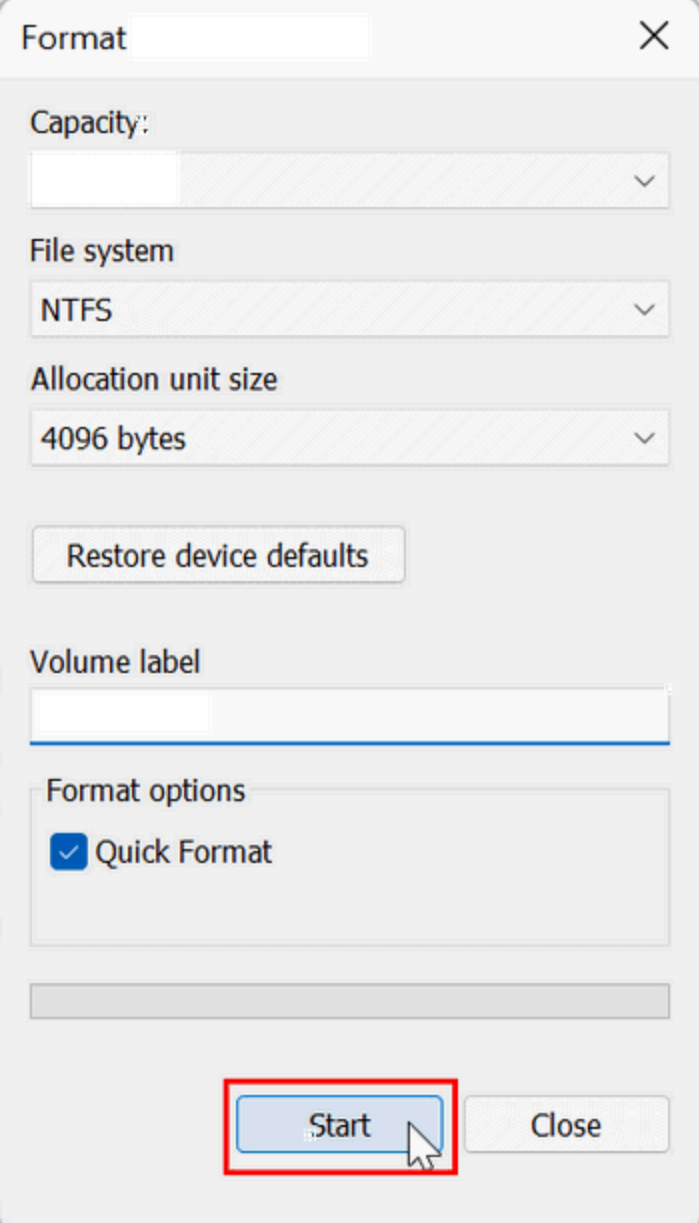
Task: Click the File system label
Action: point(102,250)
